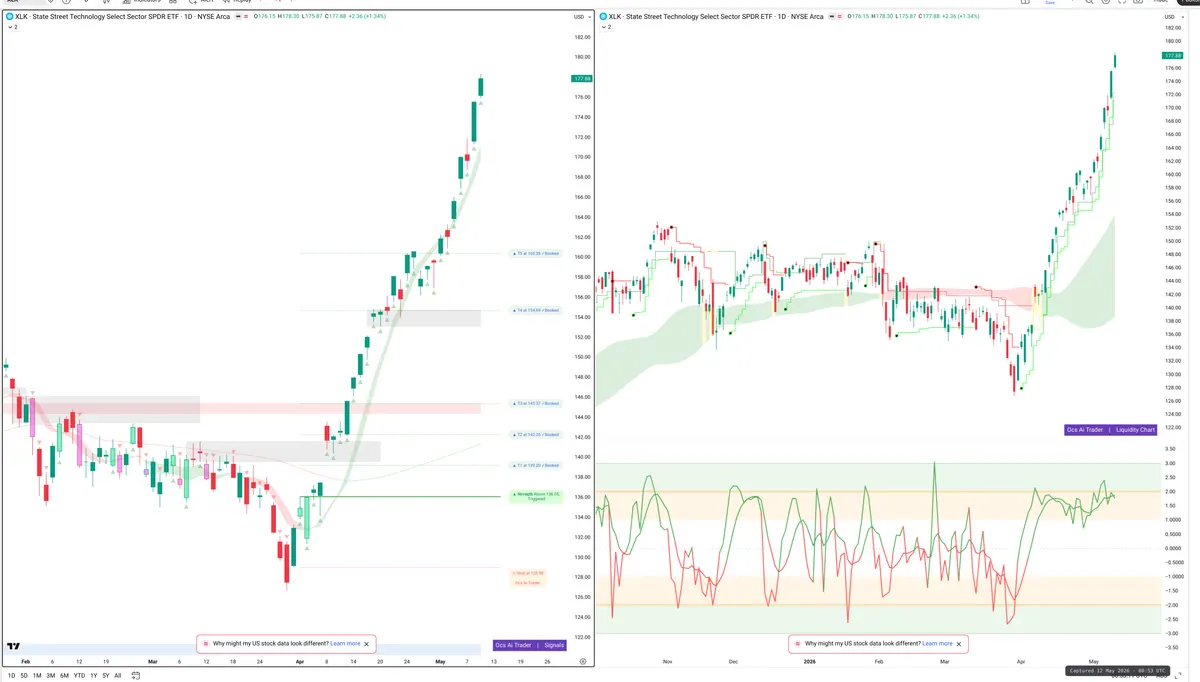
Task: Select the 6M time range
Action: click(64, 676)
